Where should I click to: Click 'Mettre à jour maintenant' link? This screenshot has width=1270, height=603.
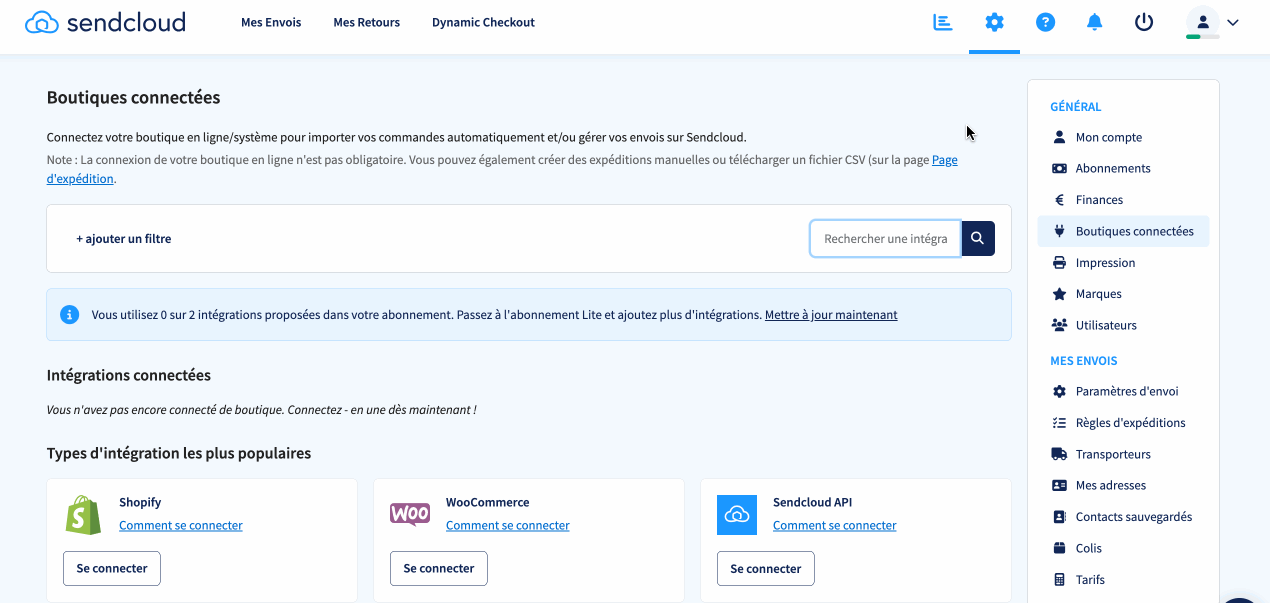tap(831, 315)
